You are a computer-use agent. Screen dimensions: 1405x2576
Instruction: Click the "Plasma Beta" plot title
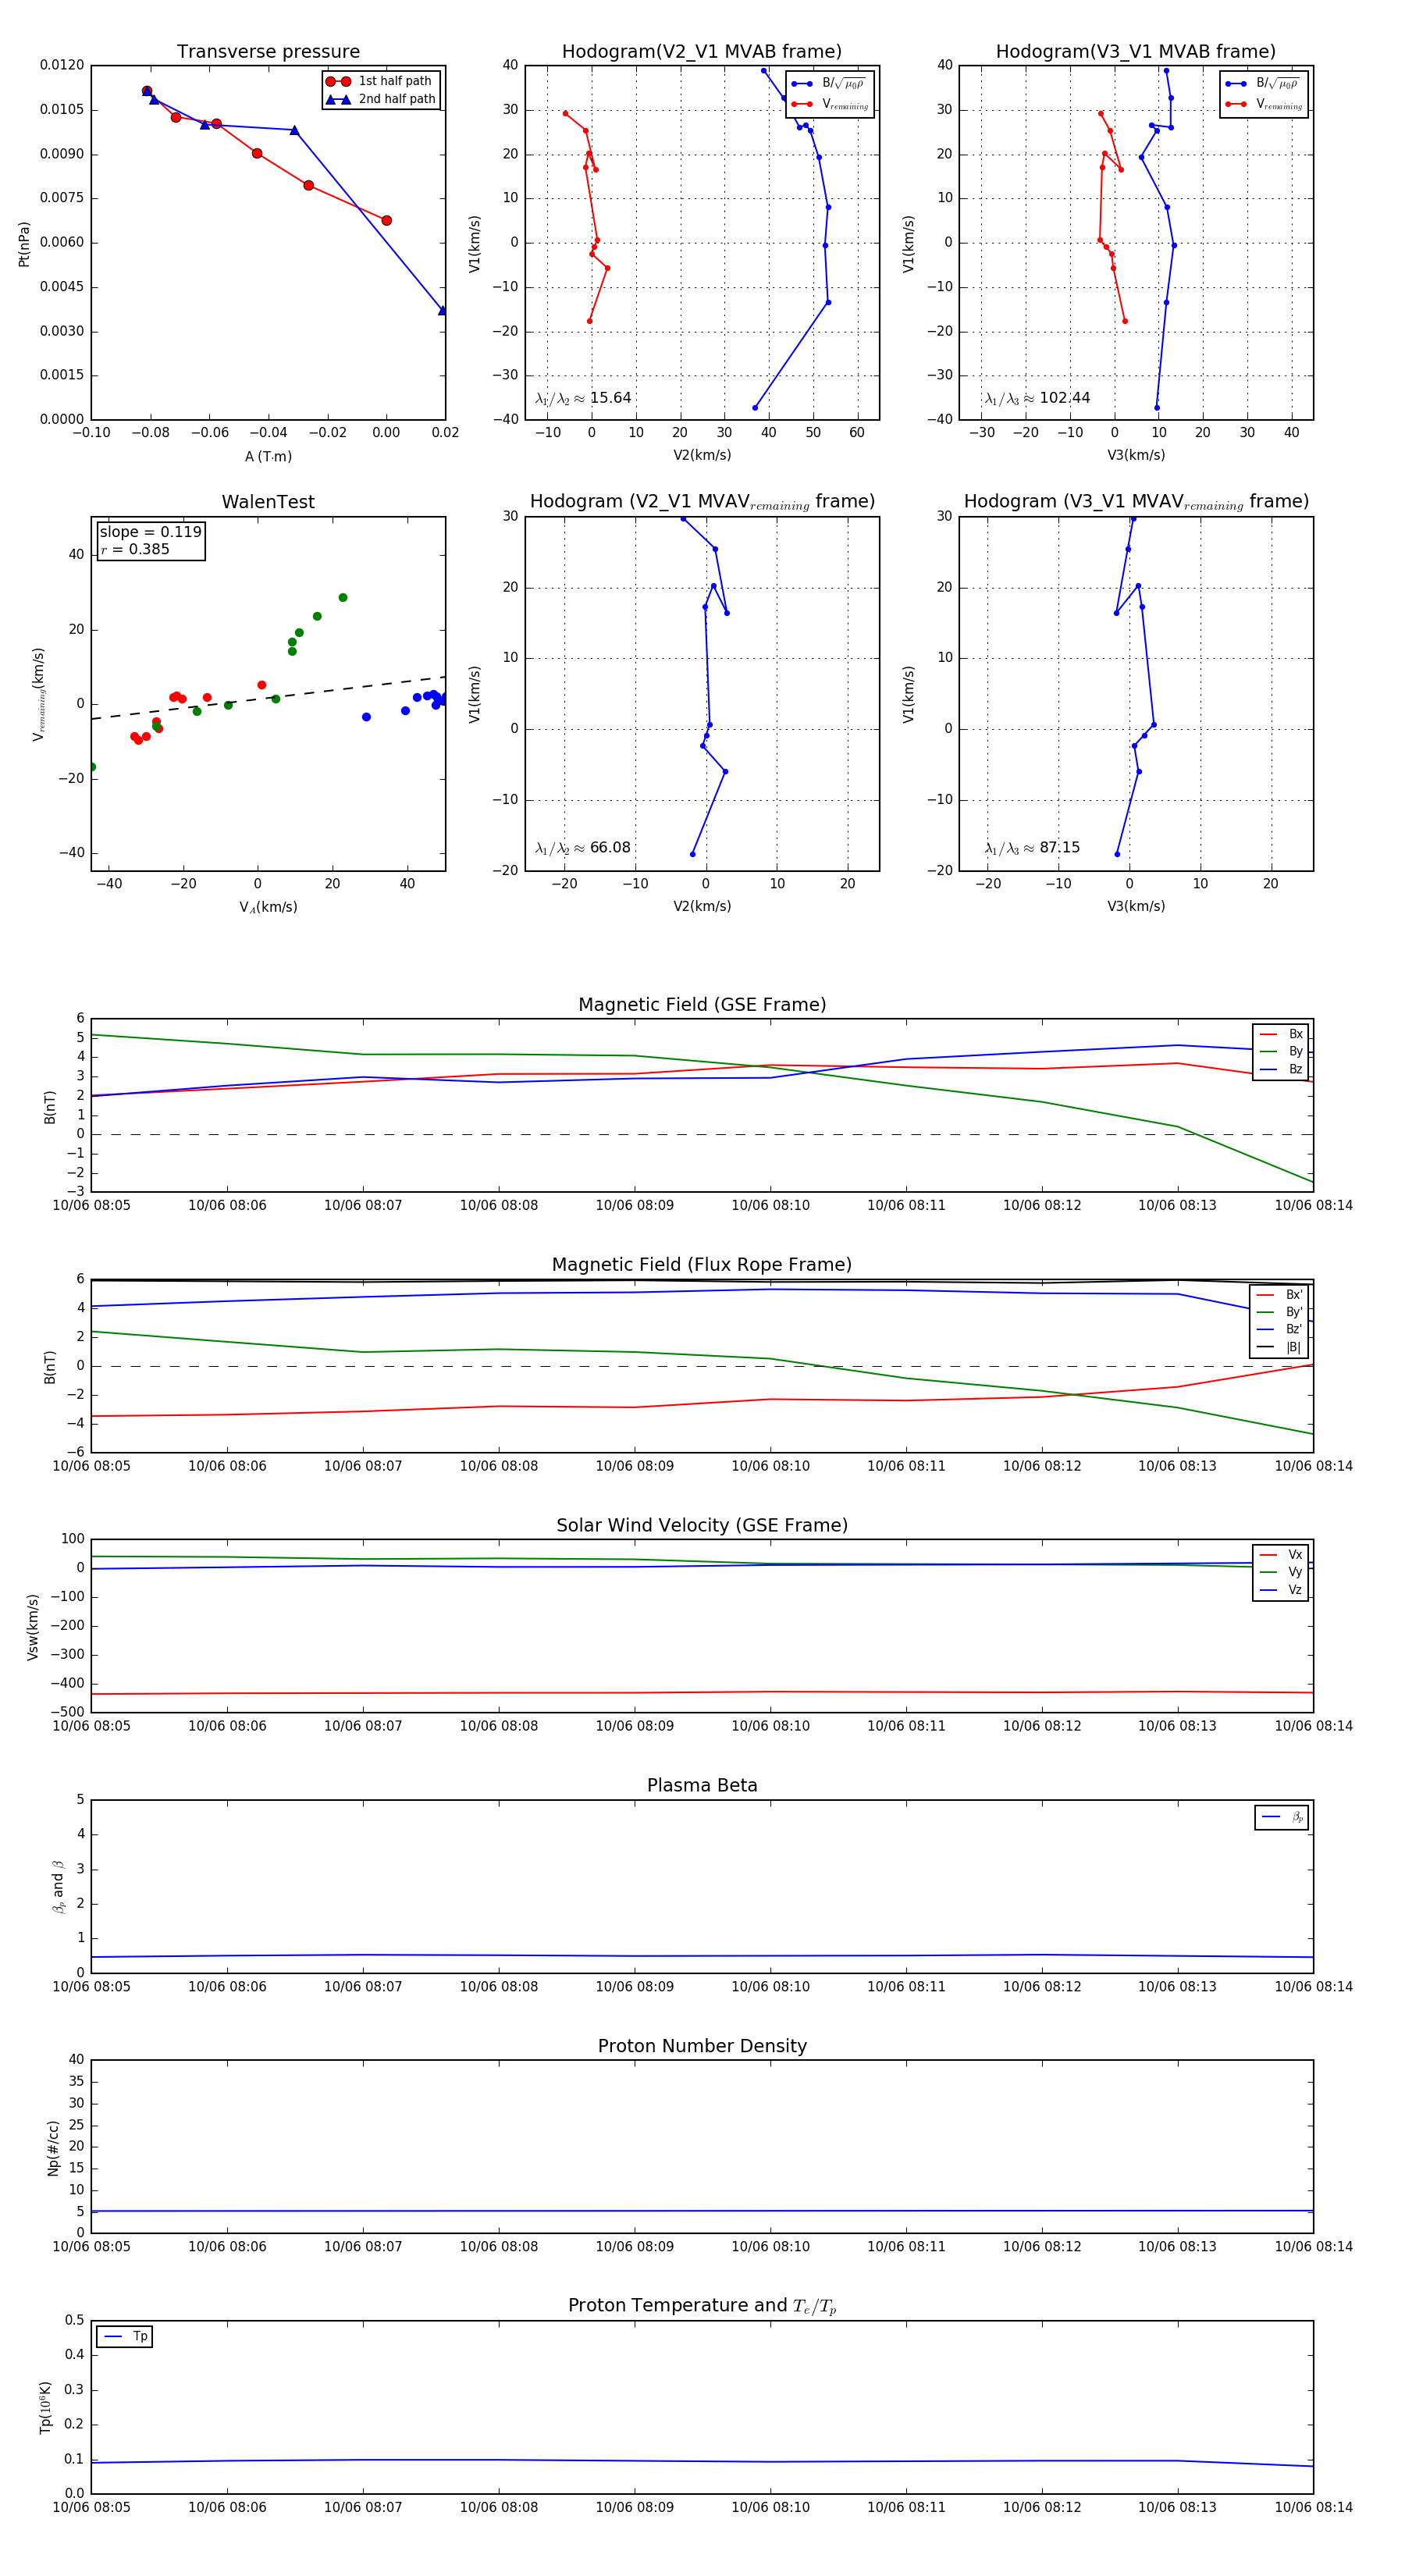702,1785
